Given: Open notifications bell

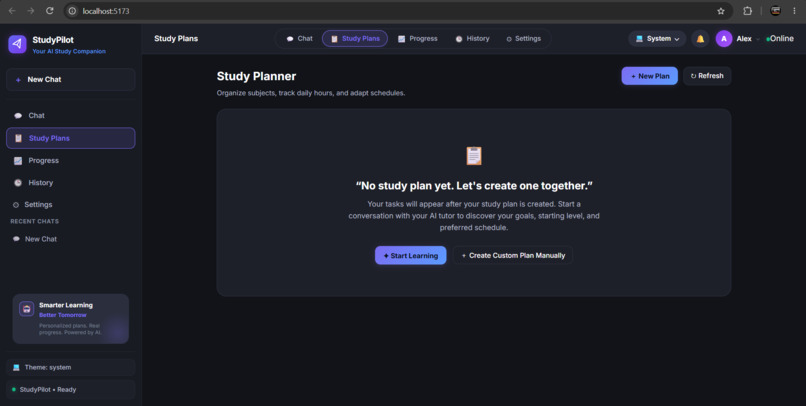Looking at the screenshot, I should click(x=700, y=39).
